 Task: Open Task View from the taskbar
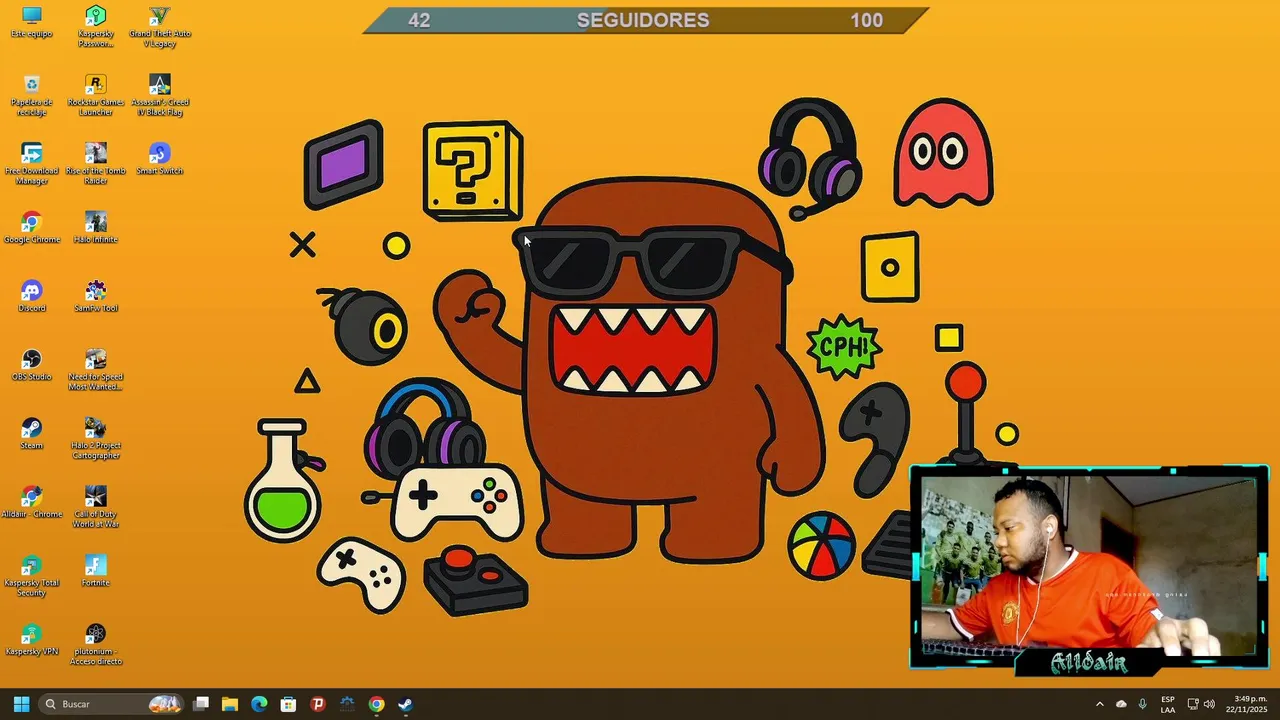click(201, 704)
